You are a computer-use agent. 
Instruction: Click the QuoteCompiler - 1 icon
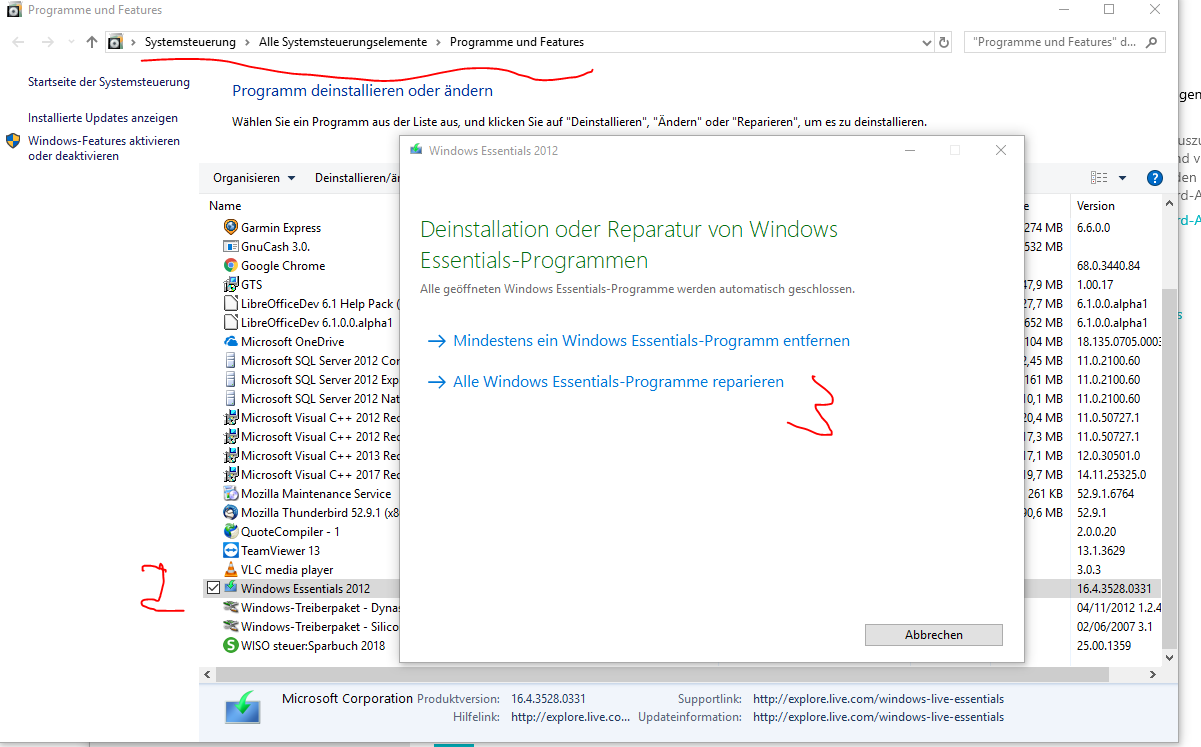[x=231, y=531]
